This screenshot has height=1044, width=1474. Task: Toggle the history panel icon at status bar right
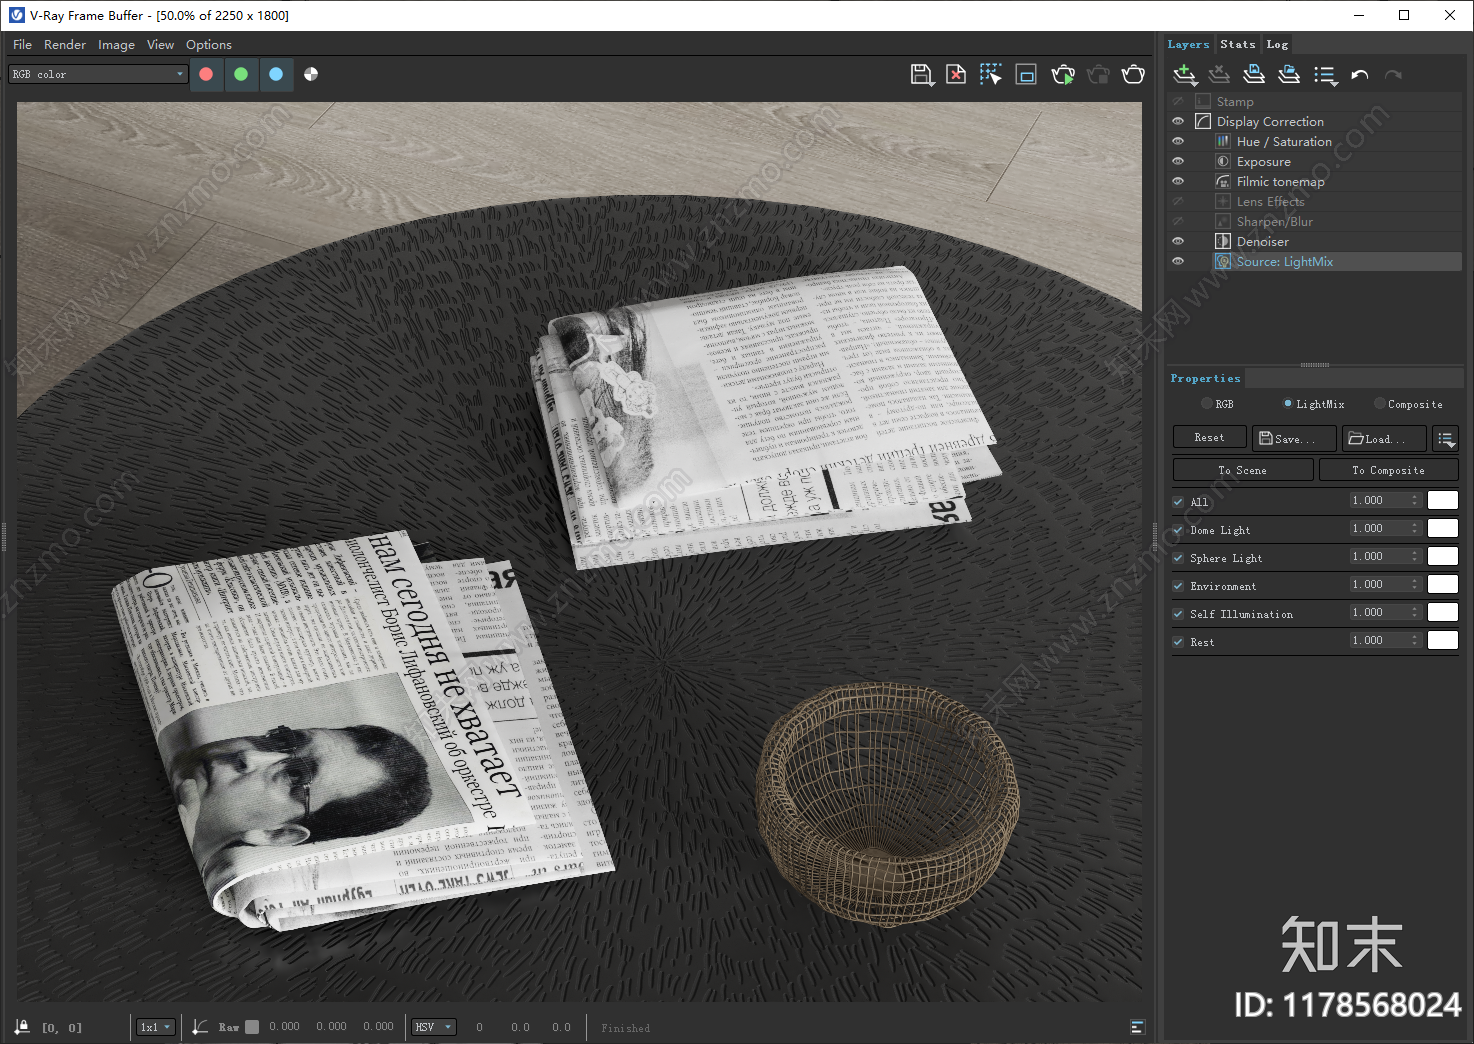[1137, 1027]
